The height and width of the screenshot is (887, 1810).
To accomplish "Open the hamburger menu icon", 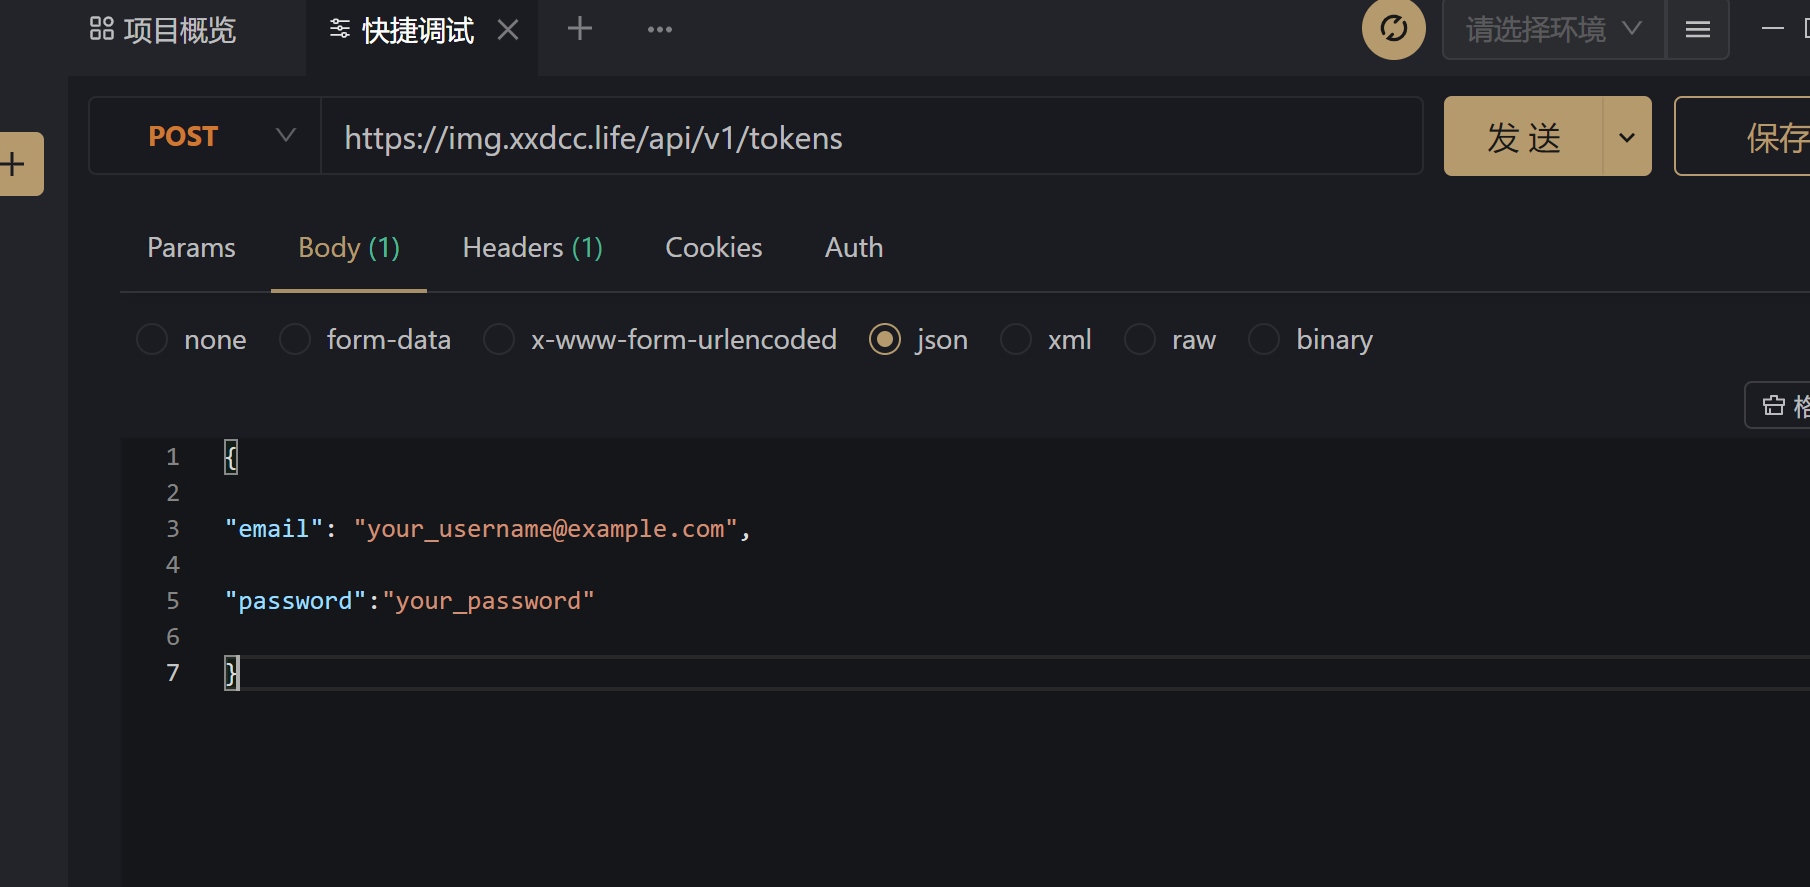I will pos(1697,30).
